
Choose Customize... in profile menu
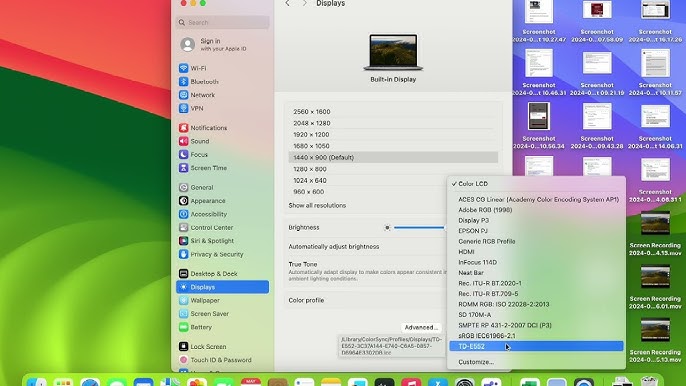point(536,362)
